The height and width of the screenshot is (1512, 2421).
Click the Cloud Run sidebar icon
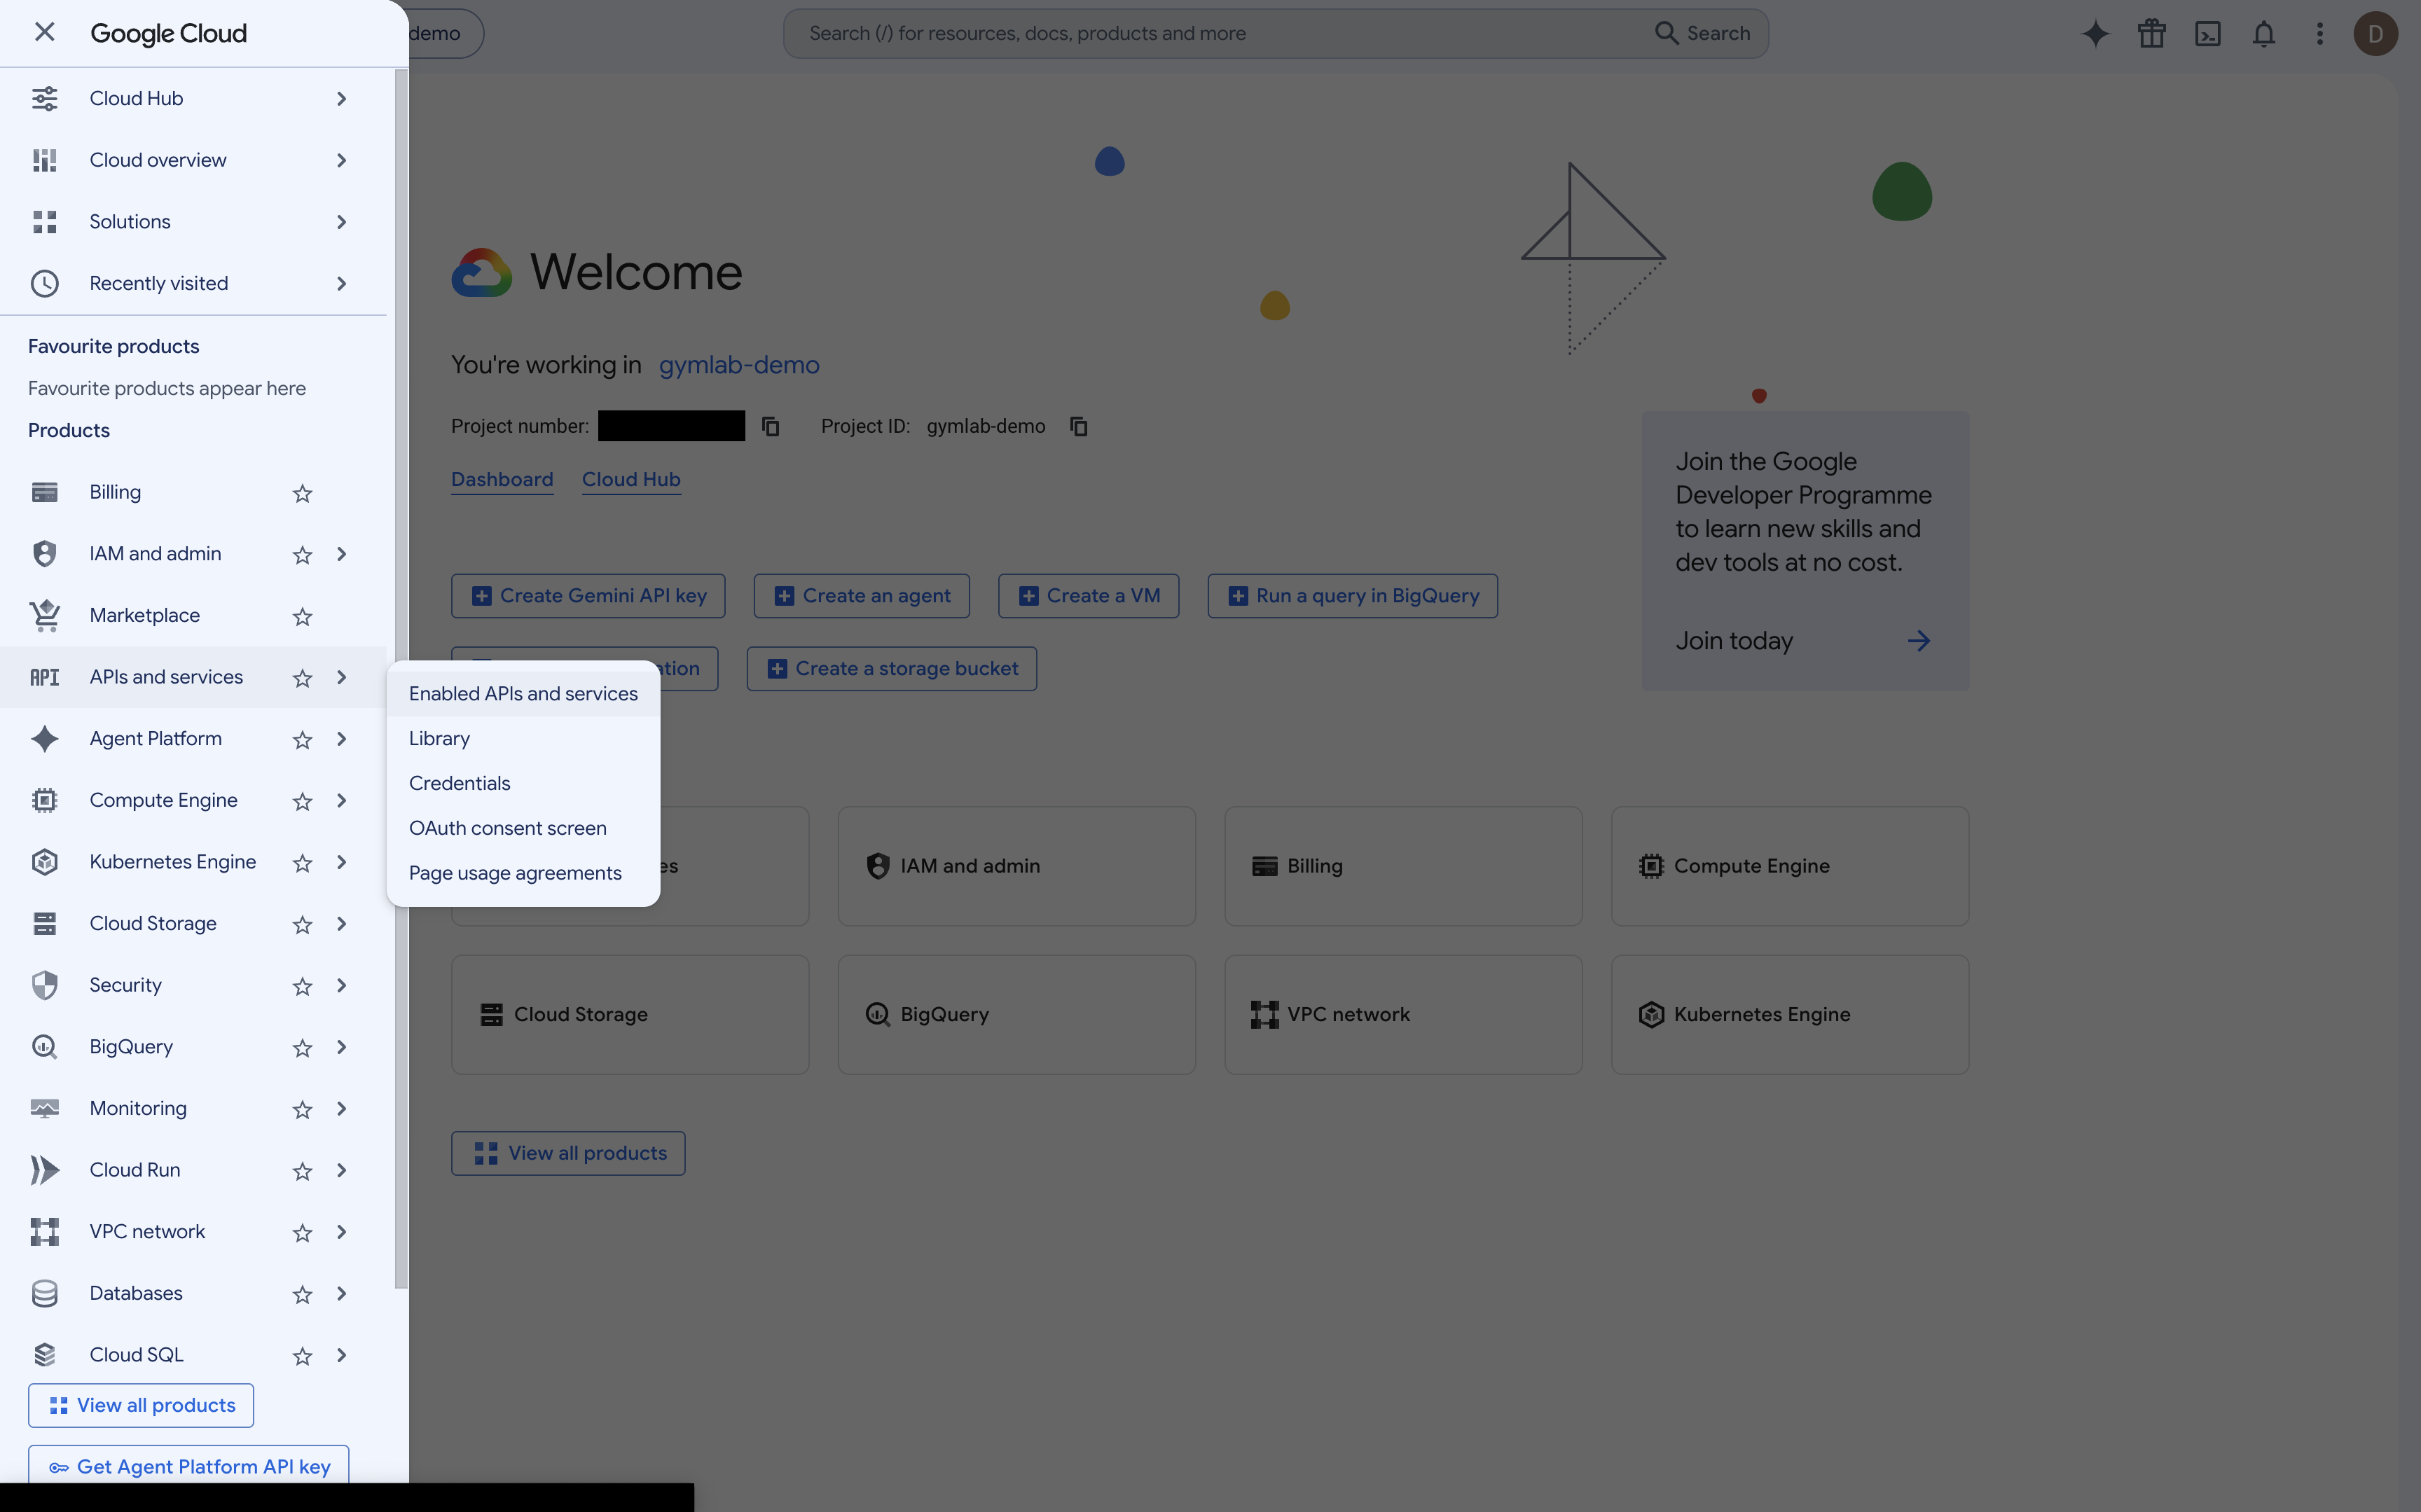tap(44, 1170)
